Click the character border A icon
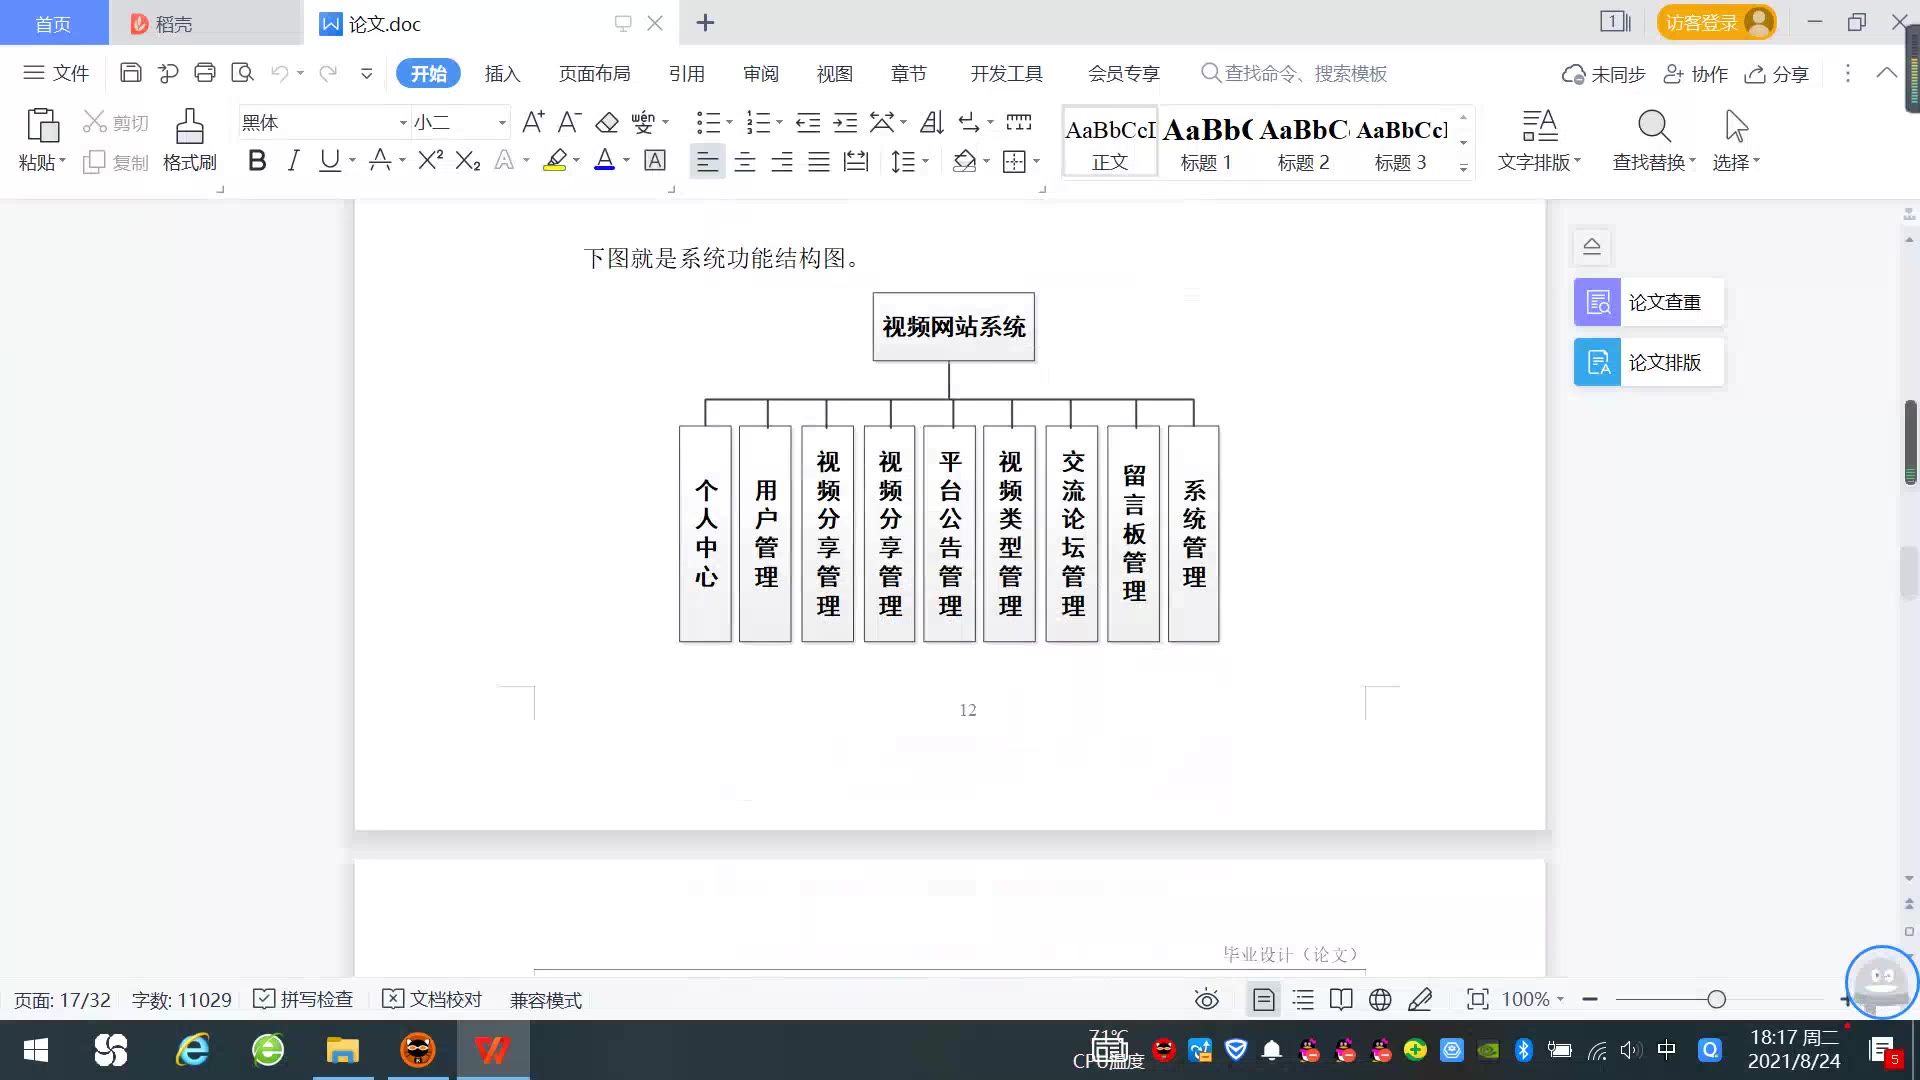The image size is (1920, 1080). pos(655,160)
